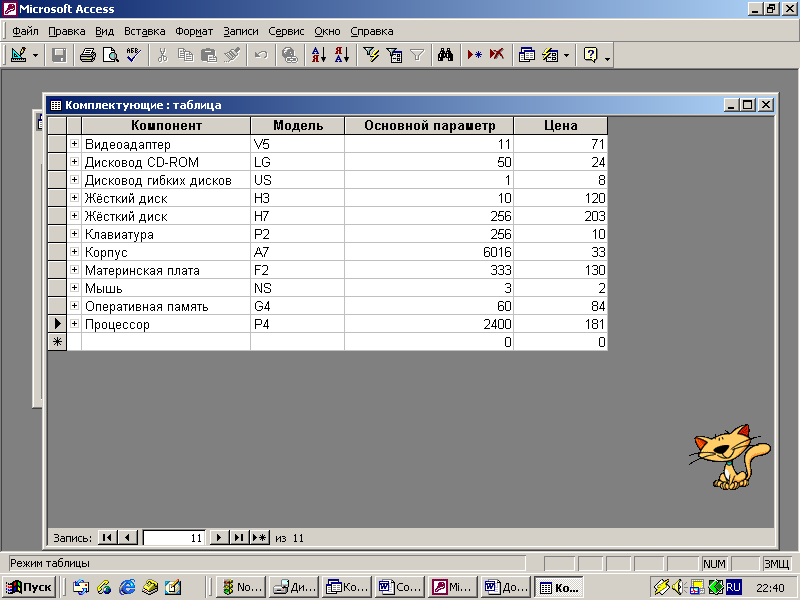The width and height of the screenshot is (800, 600).
Task: Click the Оперативная память cell
Action: click(x=166, y=306)
